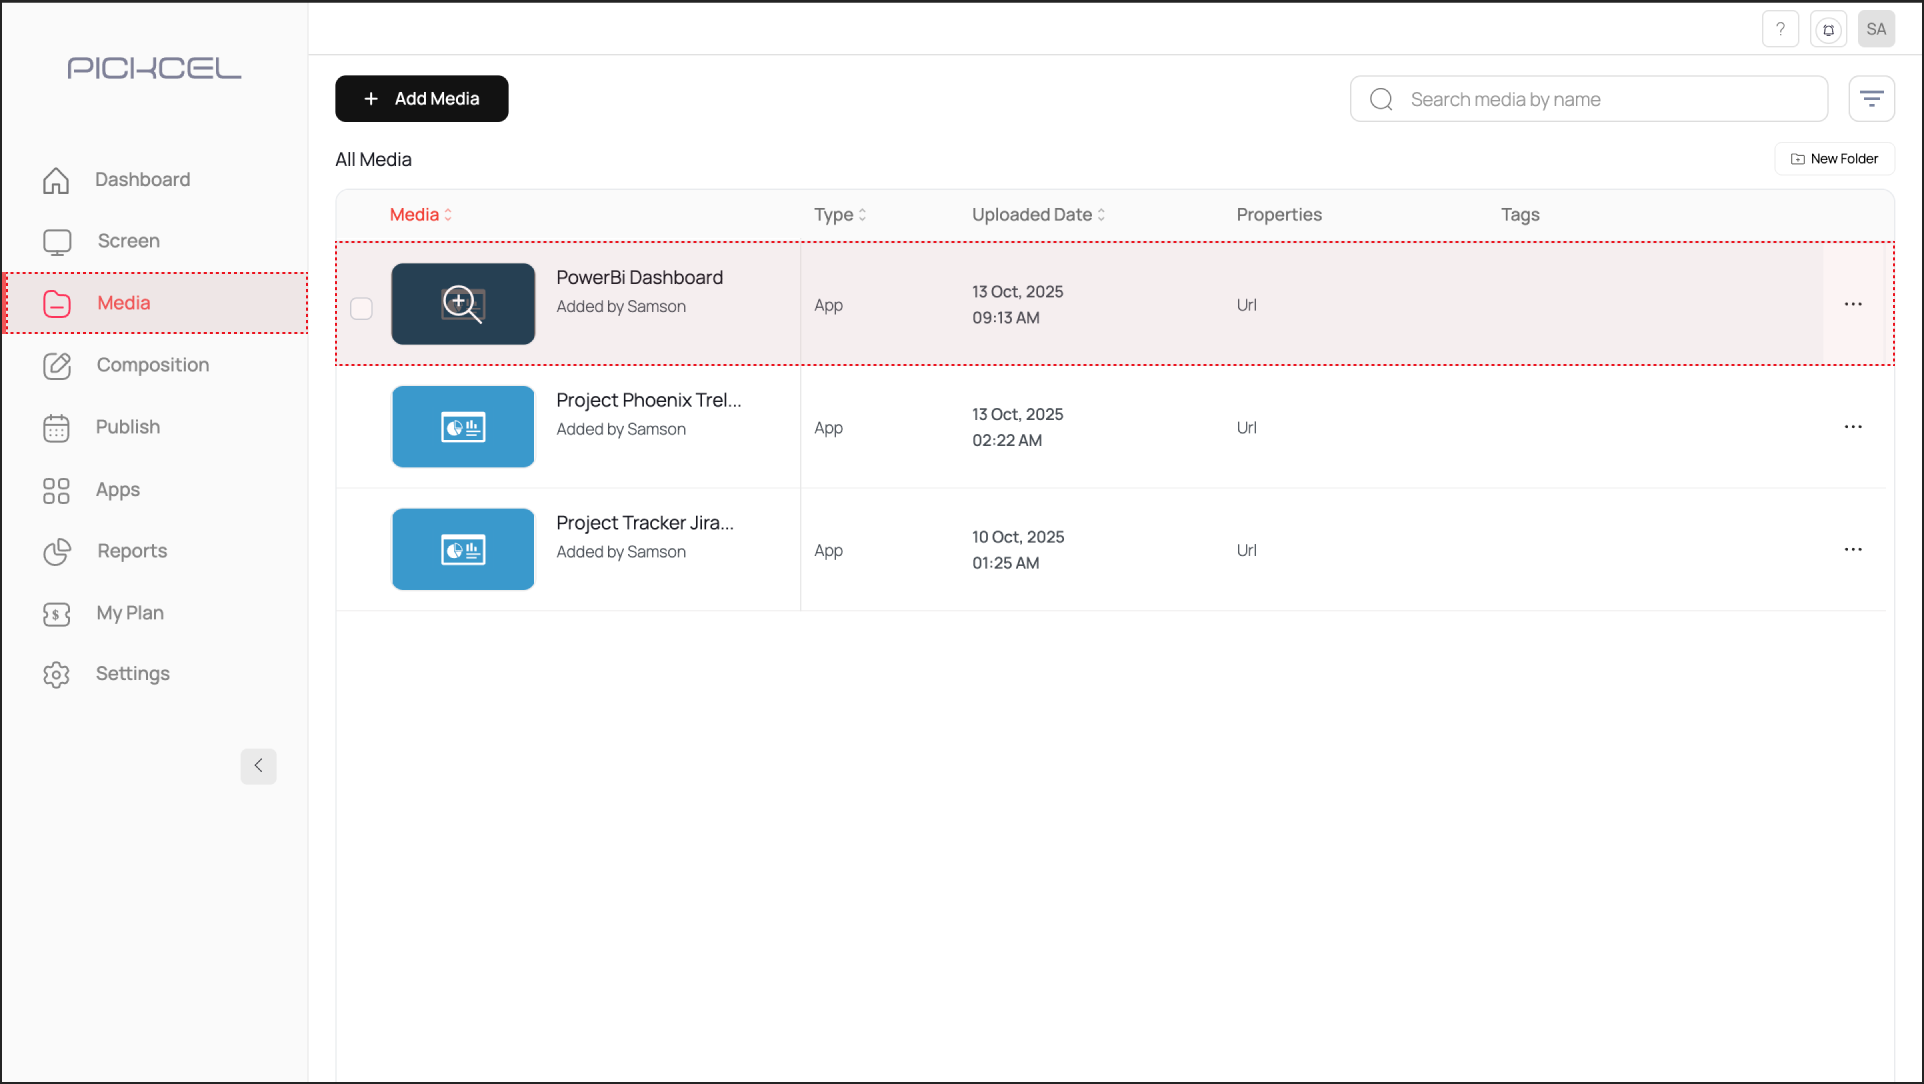Check the PowerBi Dashboard row checkbox
1924x1084 pixels.
coord(361,308)
